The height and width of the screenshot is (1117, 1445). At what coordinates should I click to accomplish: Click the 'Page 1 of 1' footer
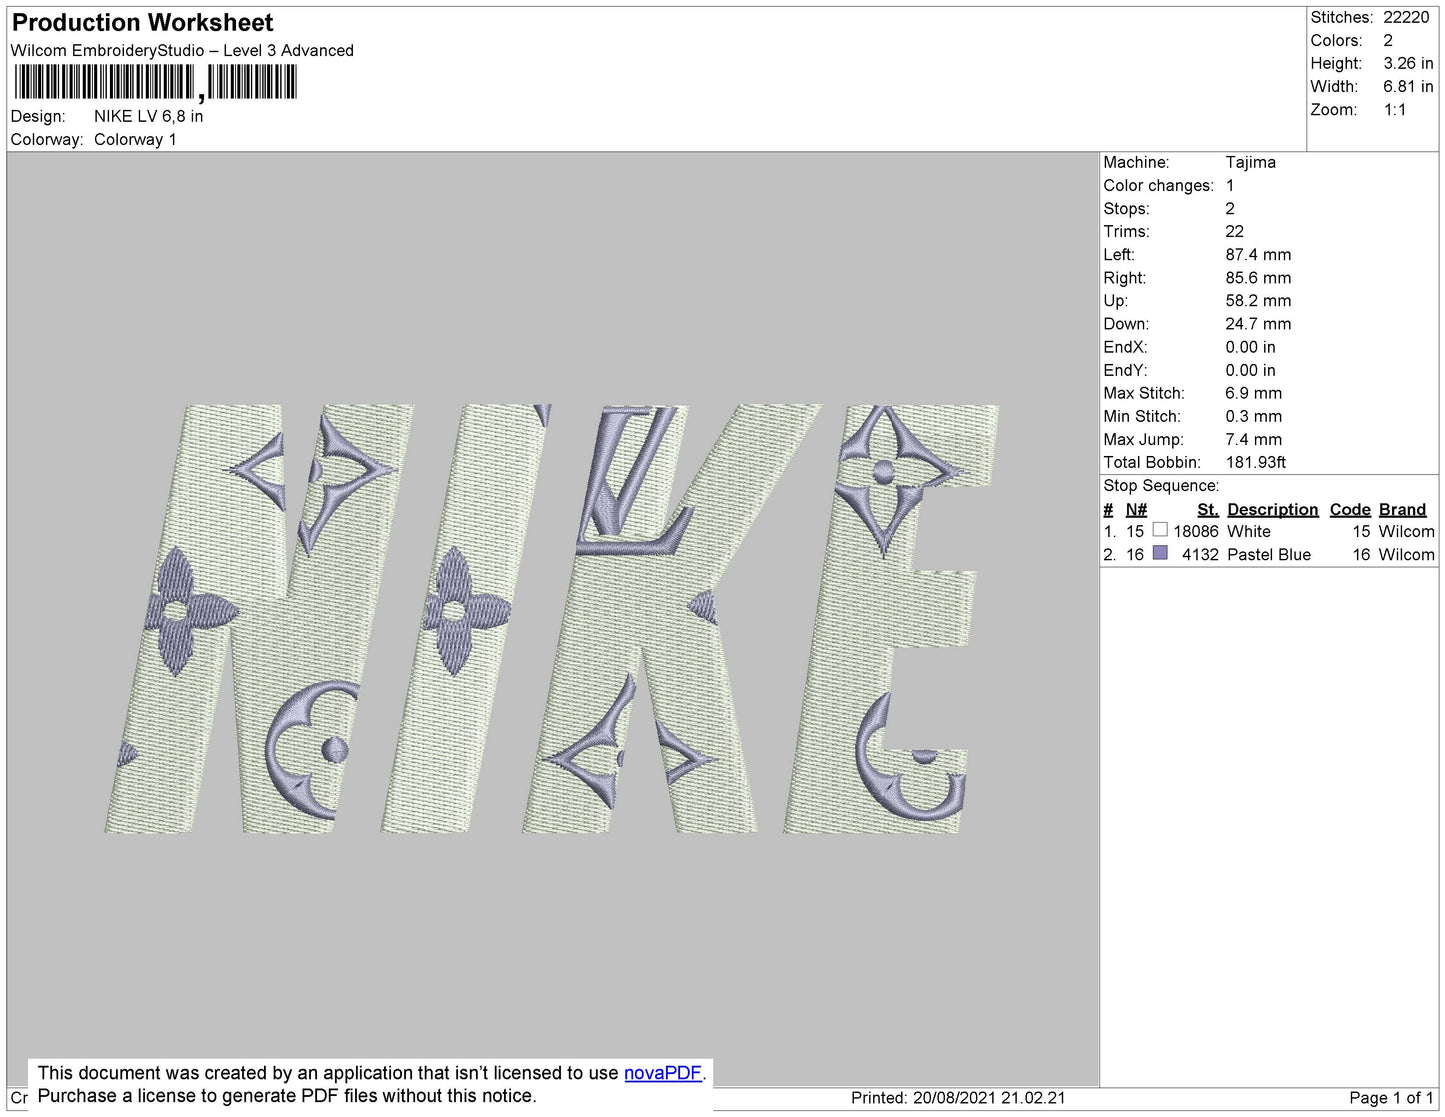click(x=1392, y=1098)
